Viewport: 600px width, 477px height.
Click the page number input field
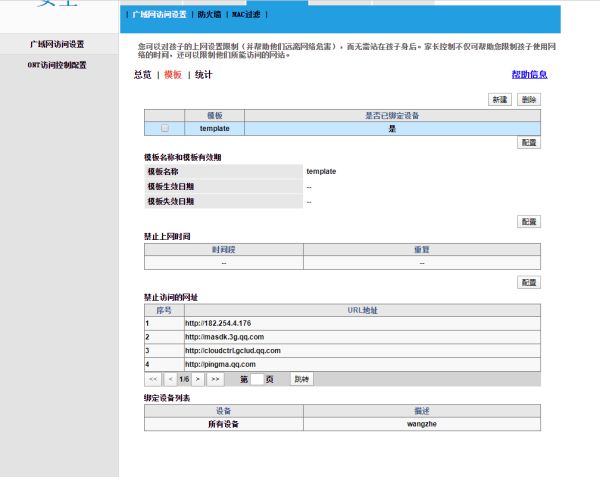click(x=257, y=379)
